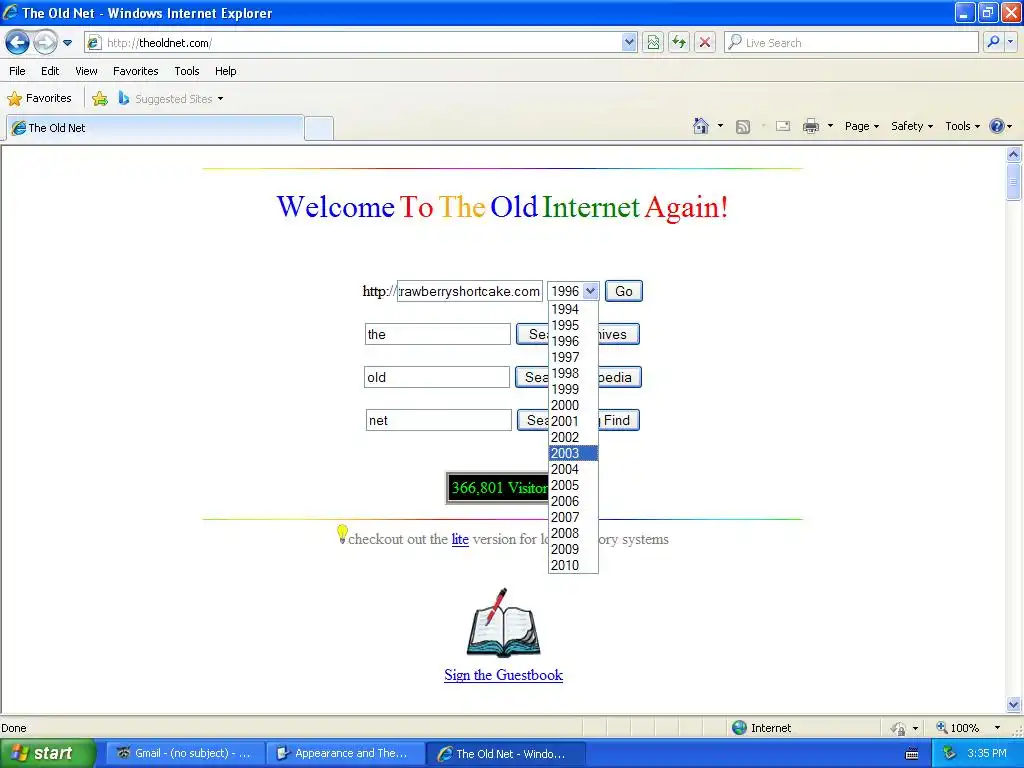1024x768 pixels.
Task: Pick 2000 from the year list
Action: (573, 405)
